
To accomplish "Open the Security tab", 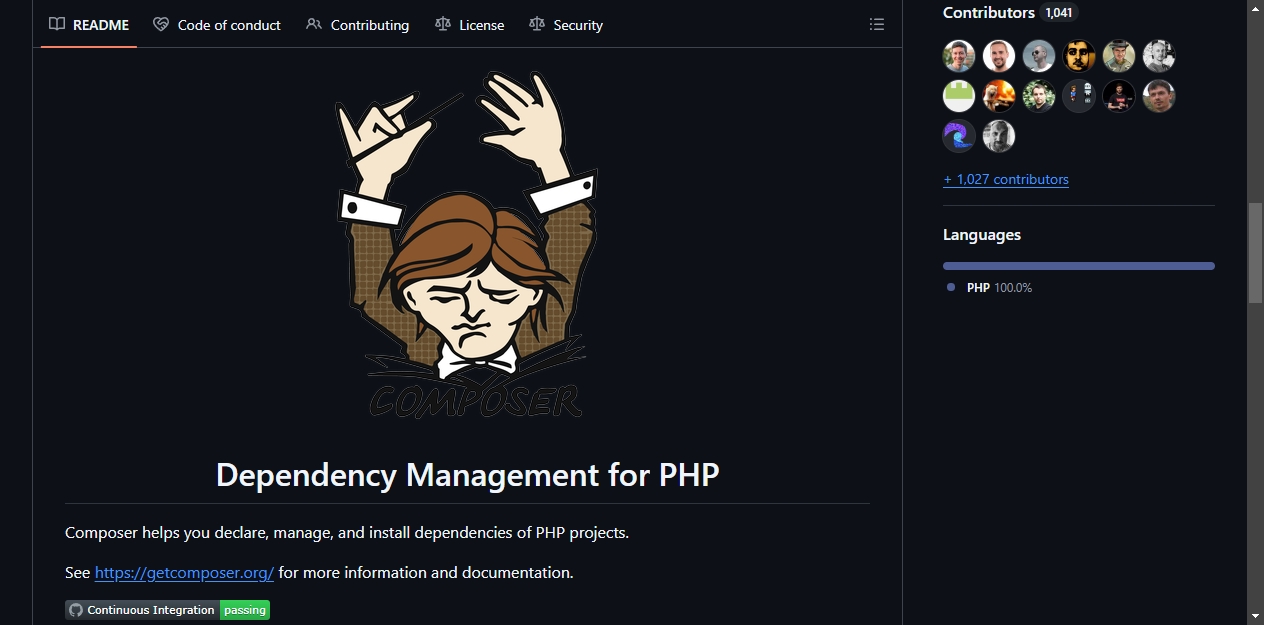I will [566, 25].
